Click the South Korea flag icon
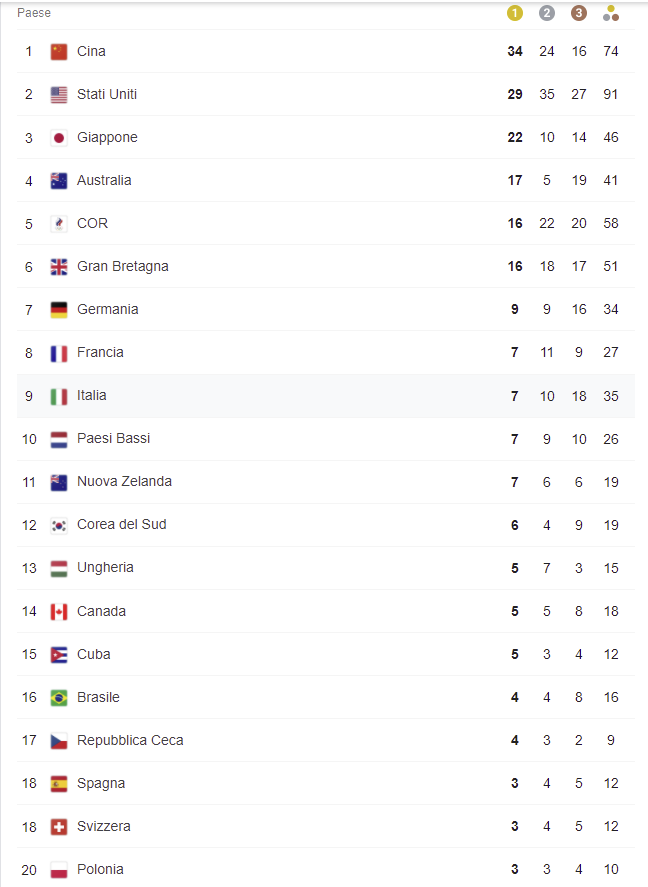This screenshot has width=648, height=887. [59, 526]
